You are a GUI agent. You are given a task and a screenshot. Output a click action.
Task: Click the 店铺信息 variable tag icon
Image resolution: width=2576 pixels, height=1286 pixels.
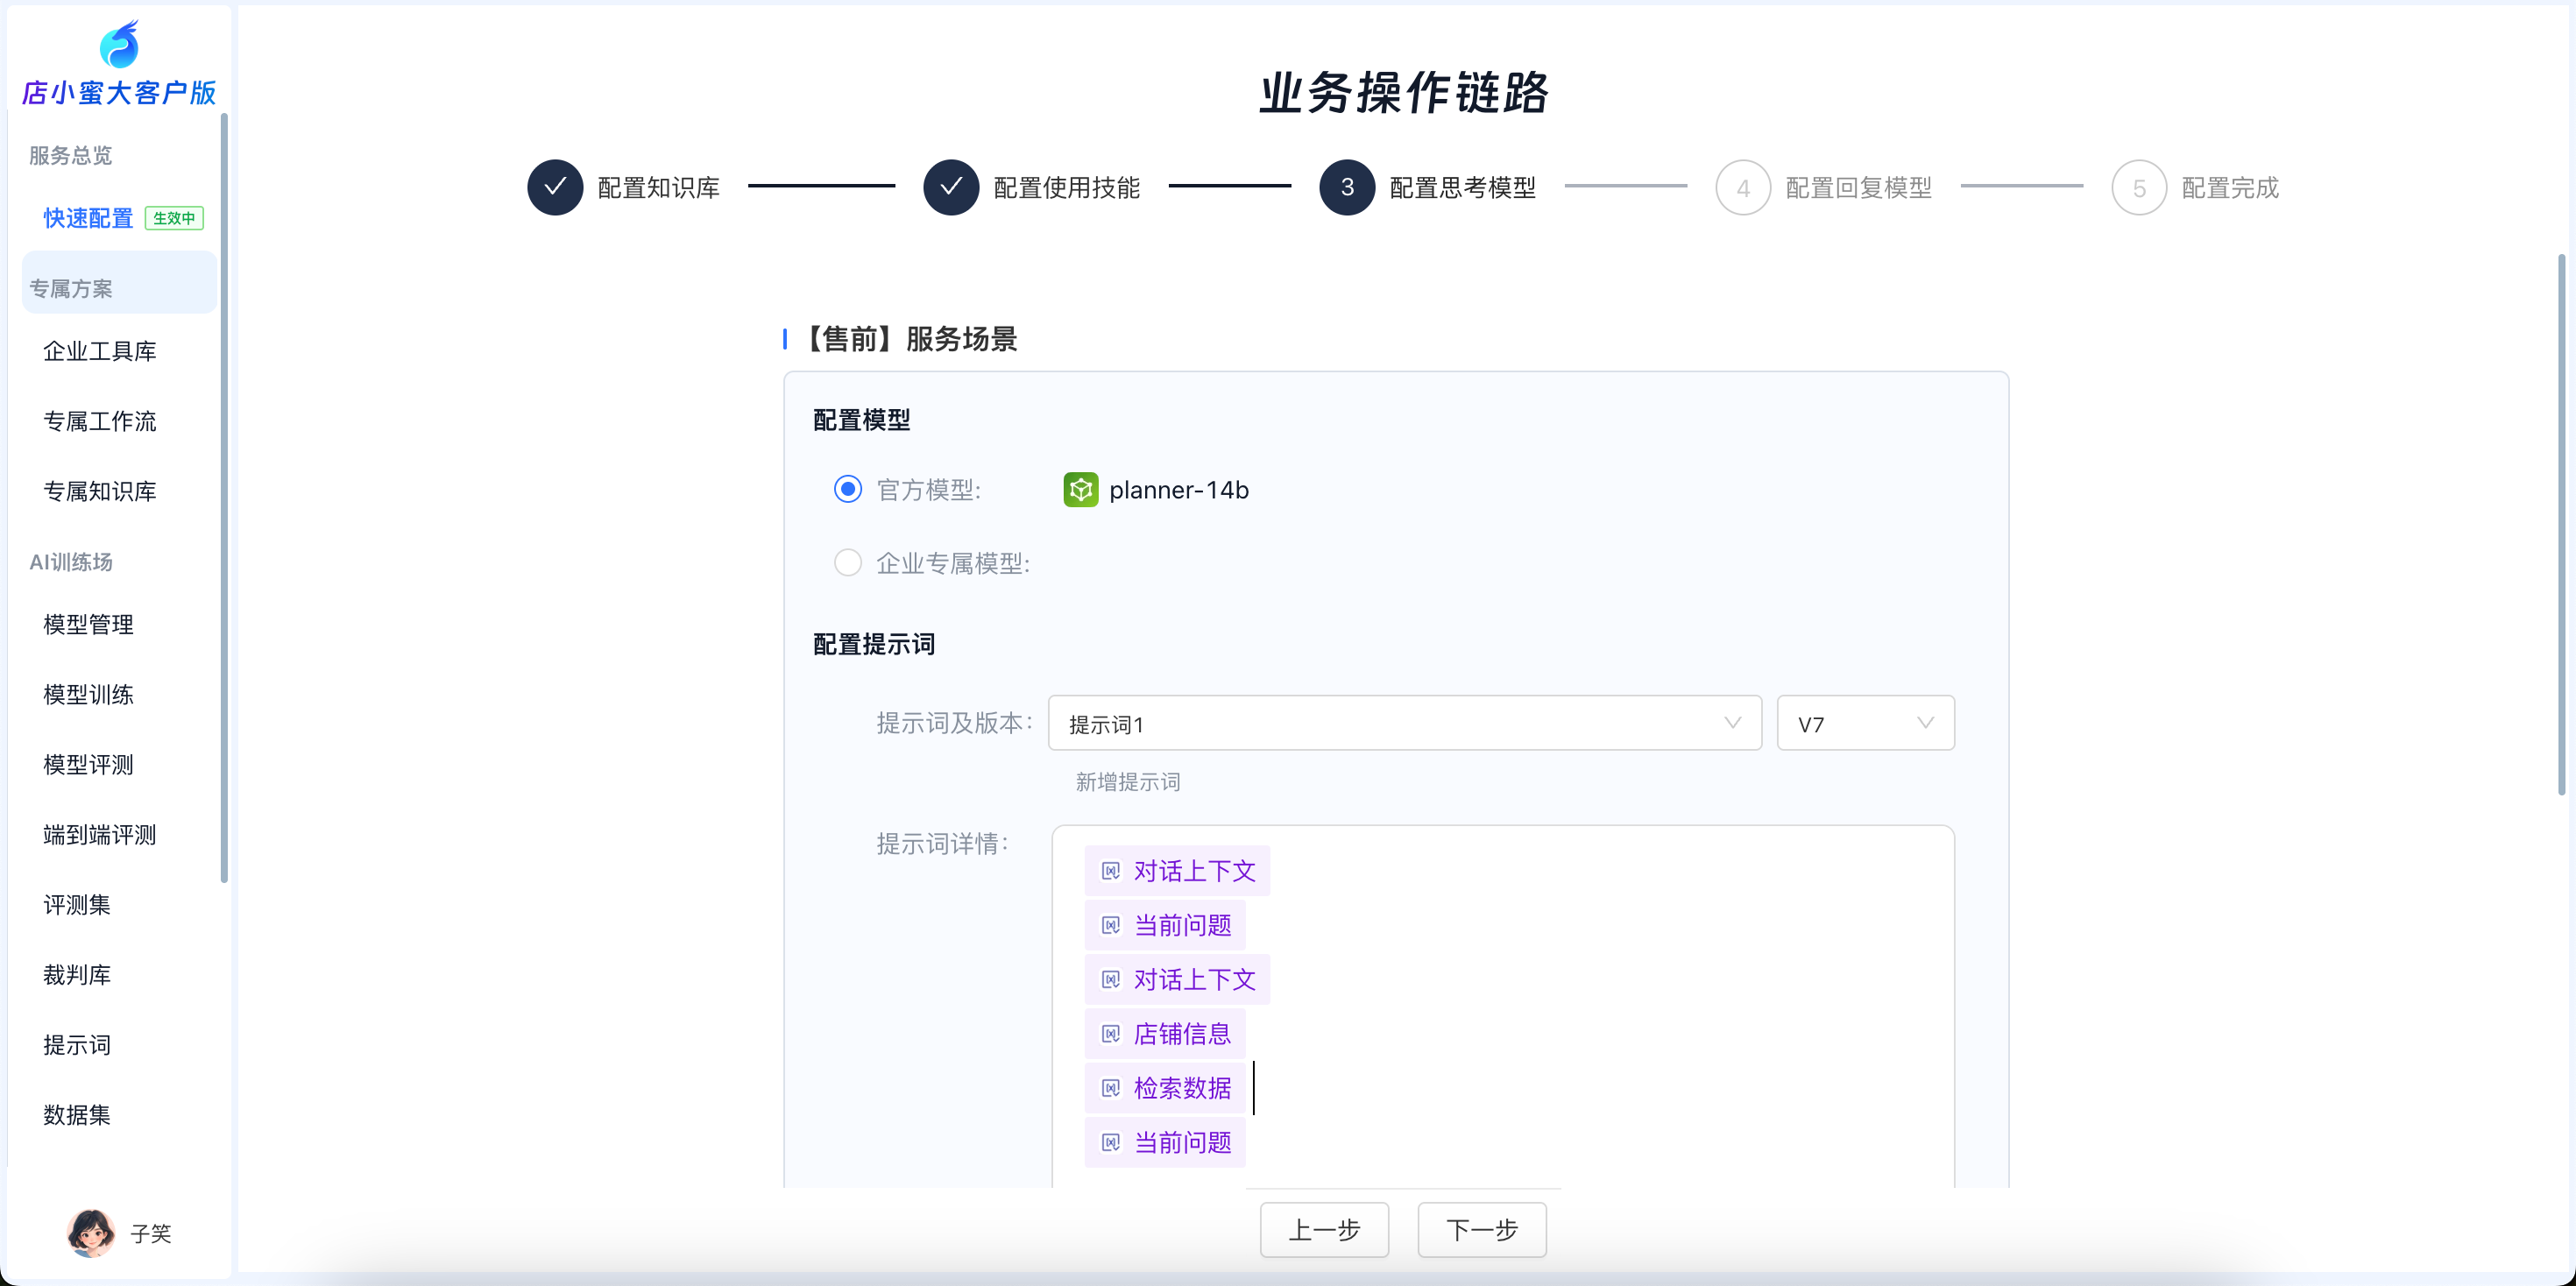click(x=1110, y=1034)
